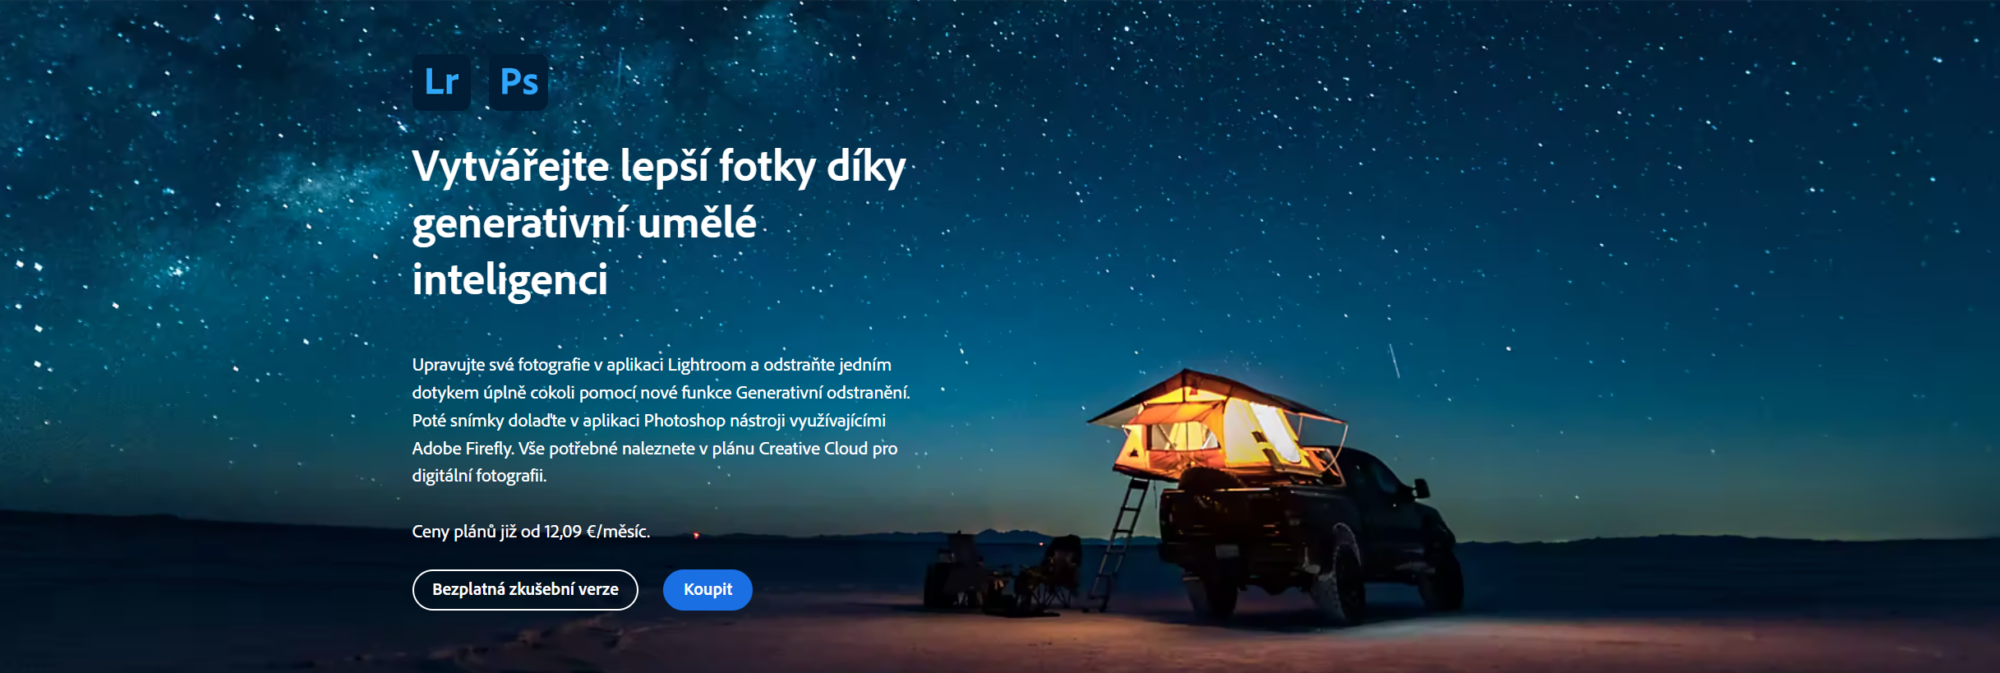Click the Milky Way glow in the sky
Screen dimensions: 2000x673
[250, 180]
